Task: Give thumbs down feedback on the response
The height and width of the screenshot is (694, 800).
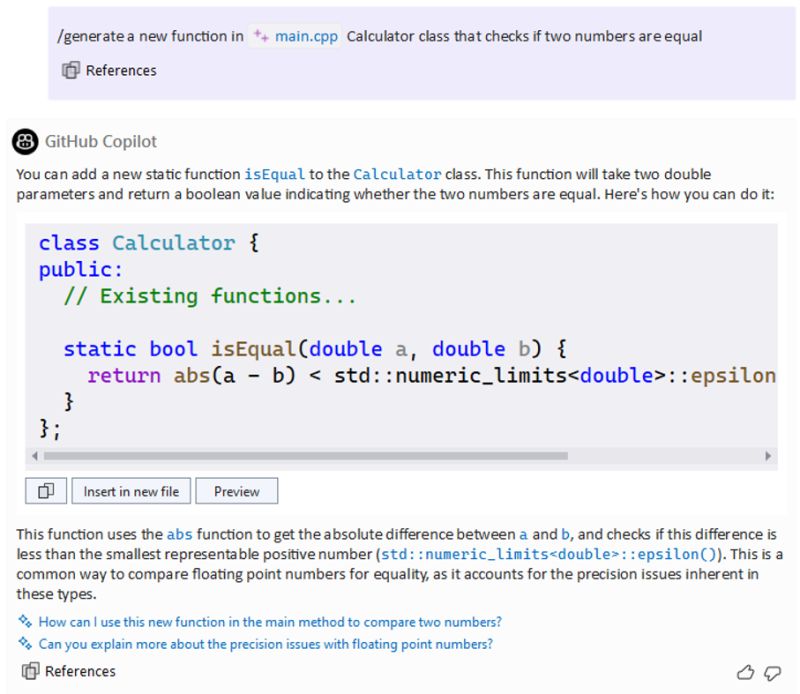Action: click(x=775, y=672)
